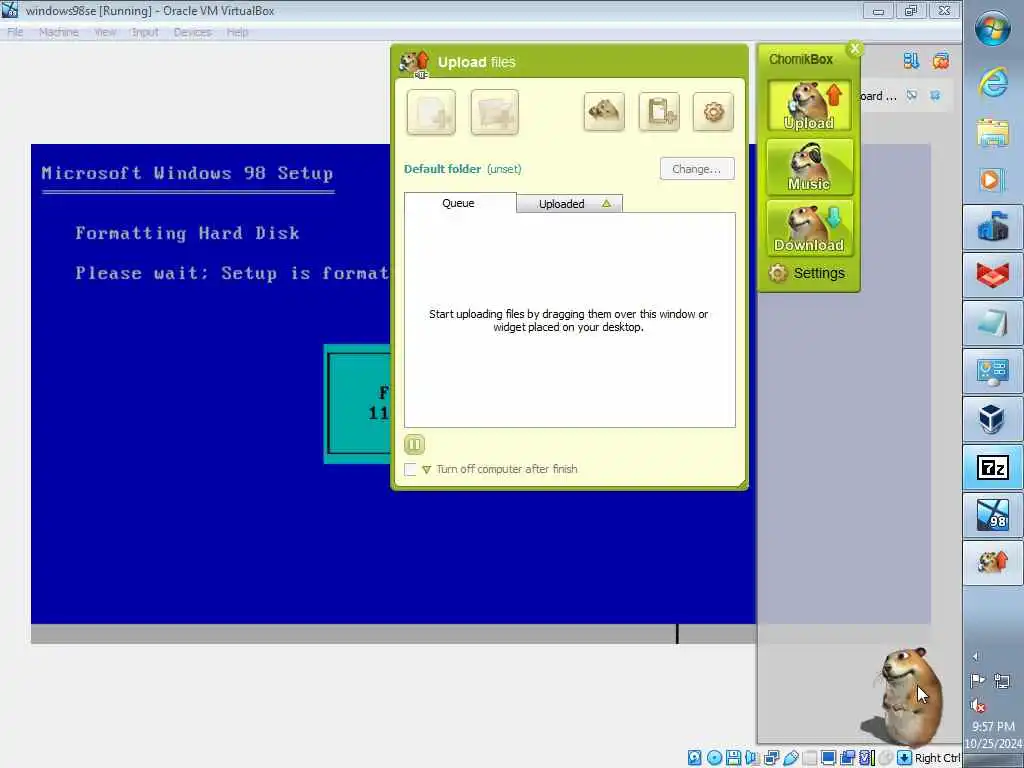The image size is (1024, 768).
Task: Enable Turn off computer after finish checkbox
Action: (x=410, y=470)
